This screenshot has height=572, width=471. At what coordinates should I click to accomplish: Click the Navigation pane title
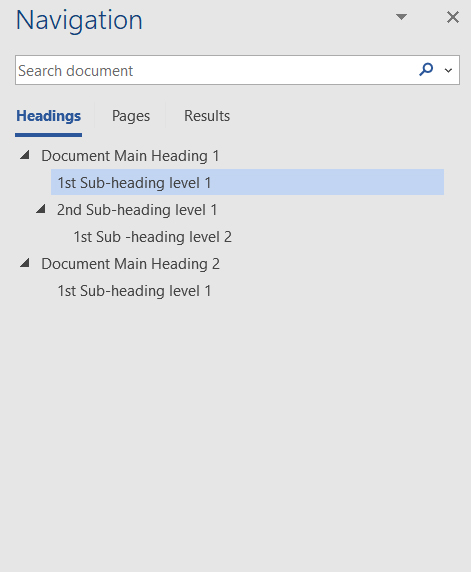pos(79,20)
